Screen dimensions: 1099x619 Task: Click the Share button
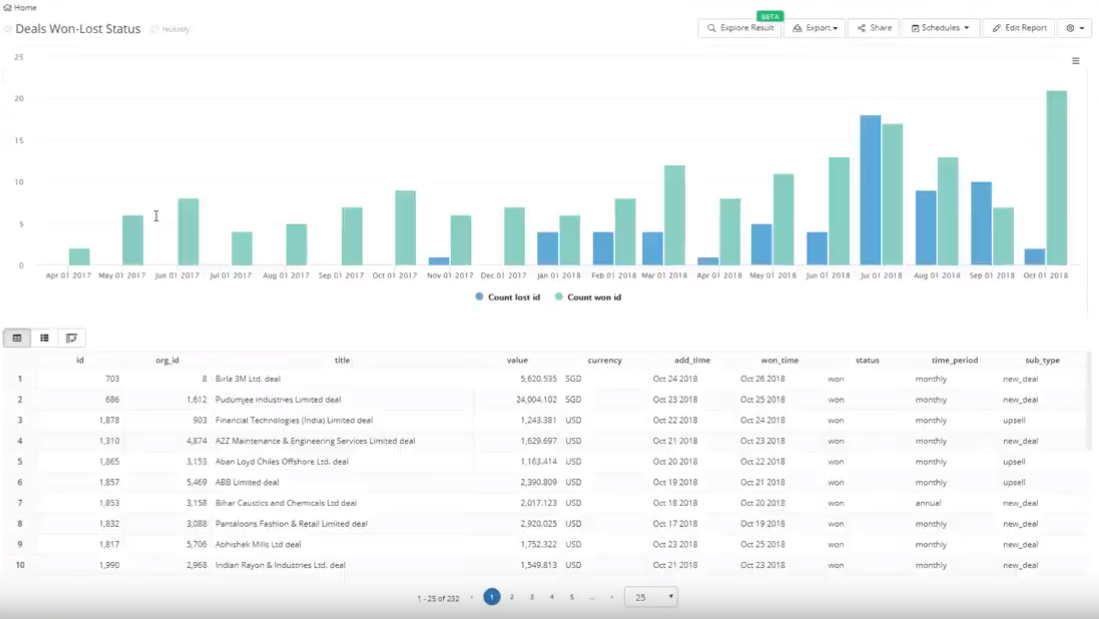click(874, 28)
